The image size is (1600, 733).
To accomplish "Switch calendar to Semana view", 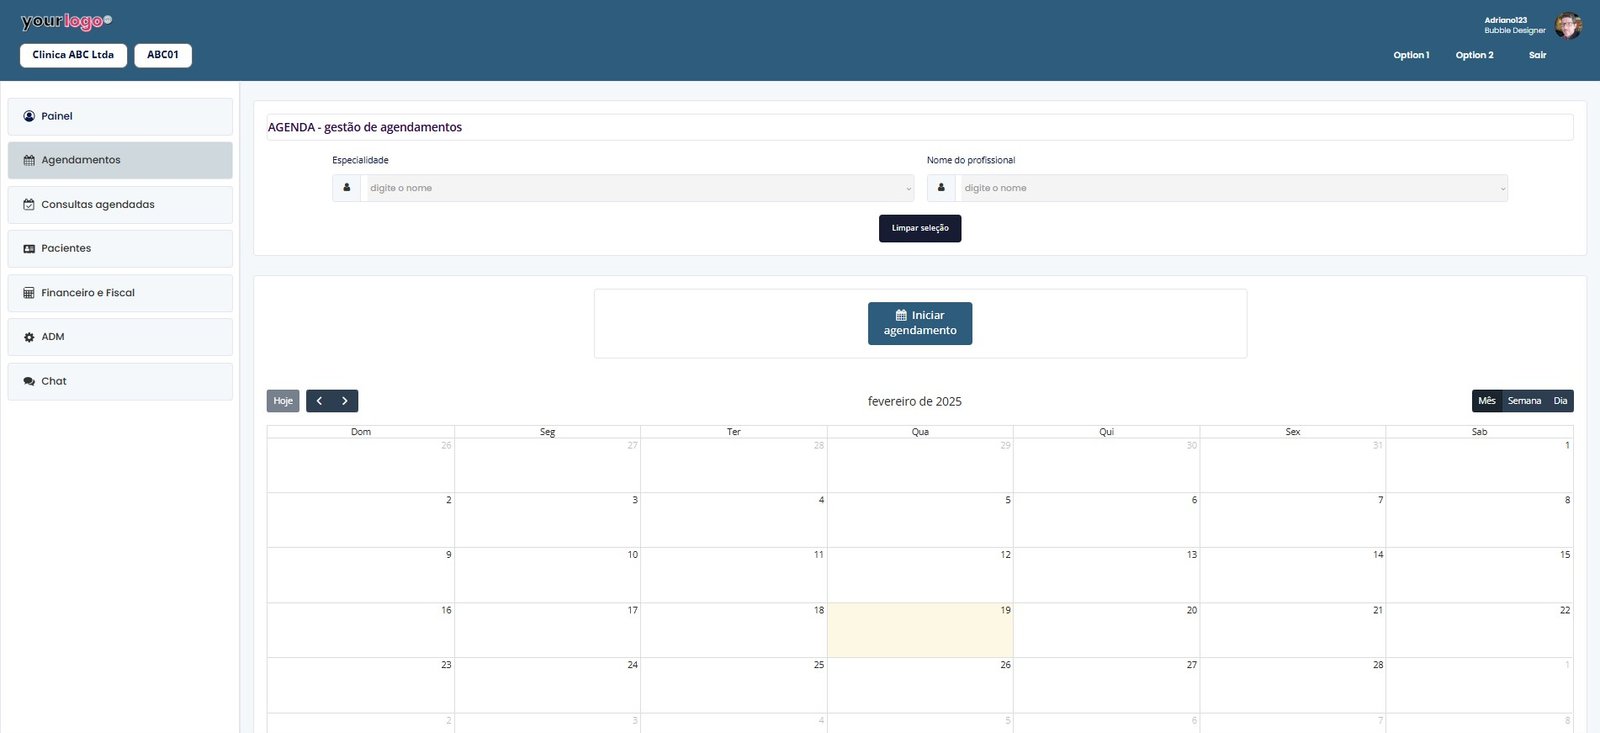I will pyautogui.click(x=1524, y=401).
